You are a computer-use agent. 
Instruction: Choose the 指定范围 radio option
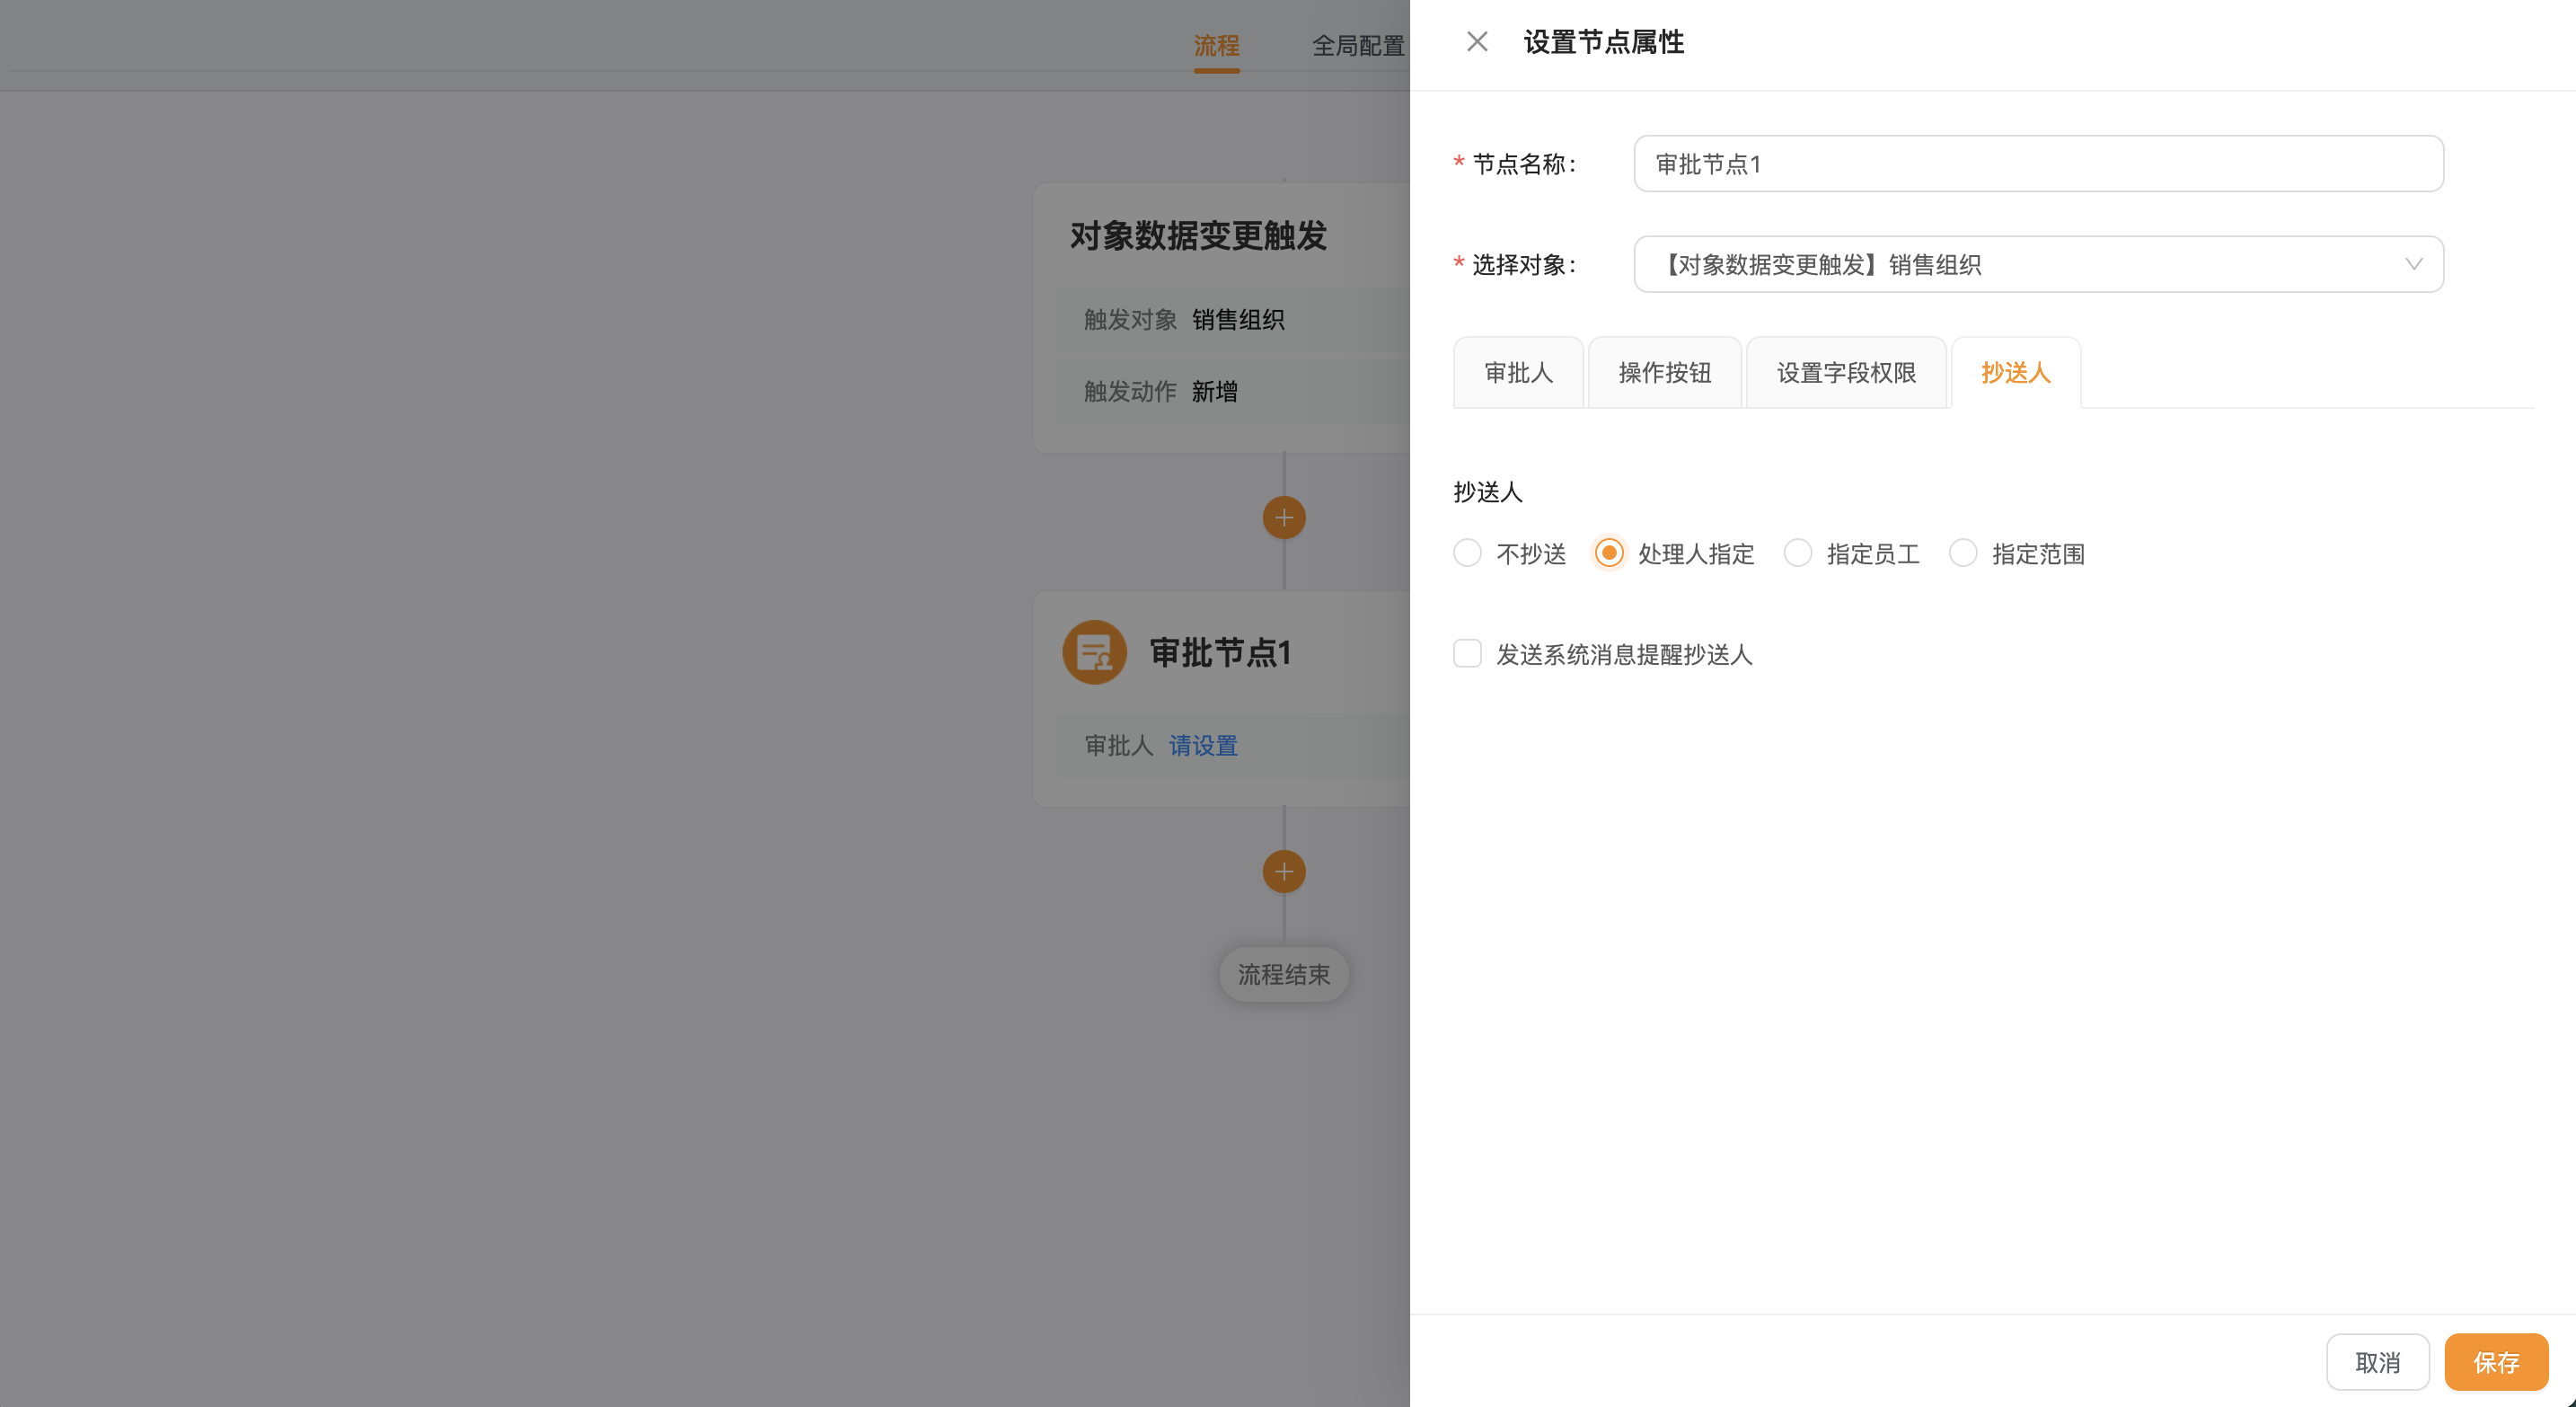coord(1963,553)
